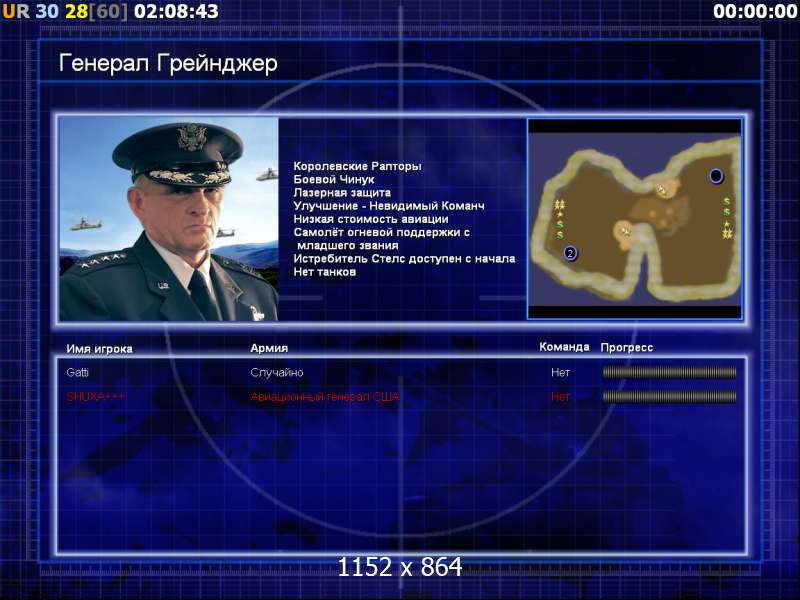Click the dark blue start marker on minimap
The image size is (800, 600).
pos(716,176)
